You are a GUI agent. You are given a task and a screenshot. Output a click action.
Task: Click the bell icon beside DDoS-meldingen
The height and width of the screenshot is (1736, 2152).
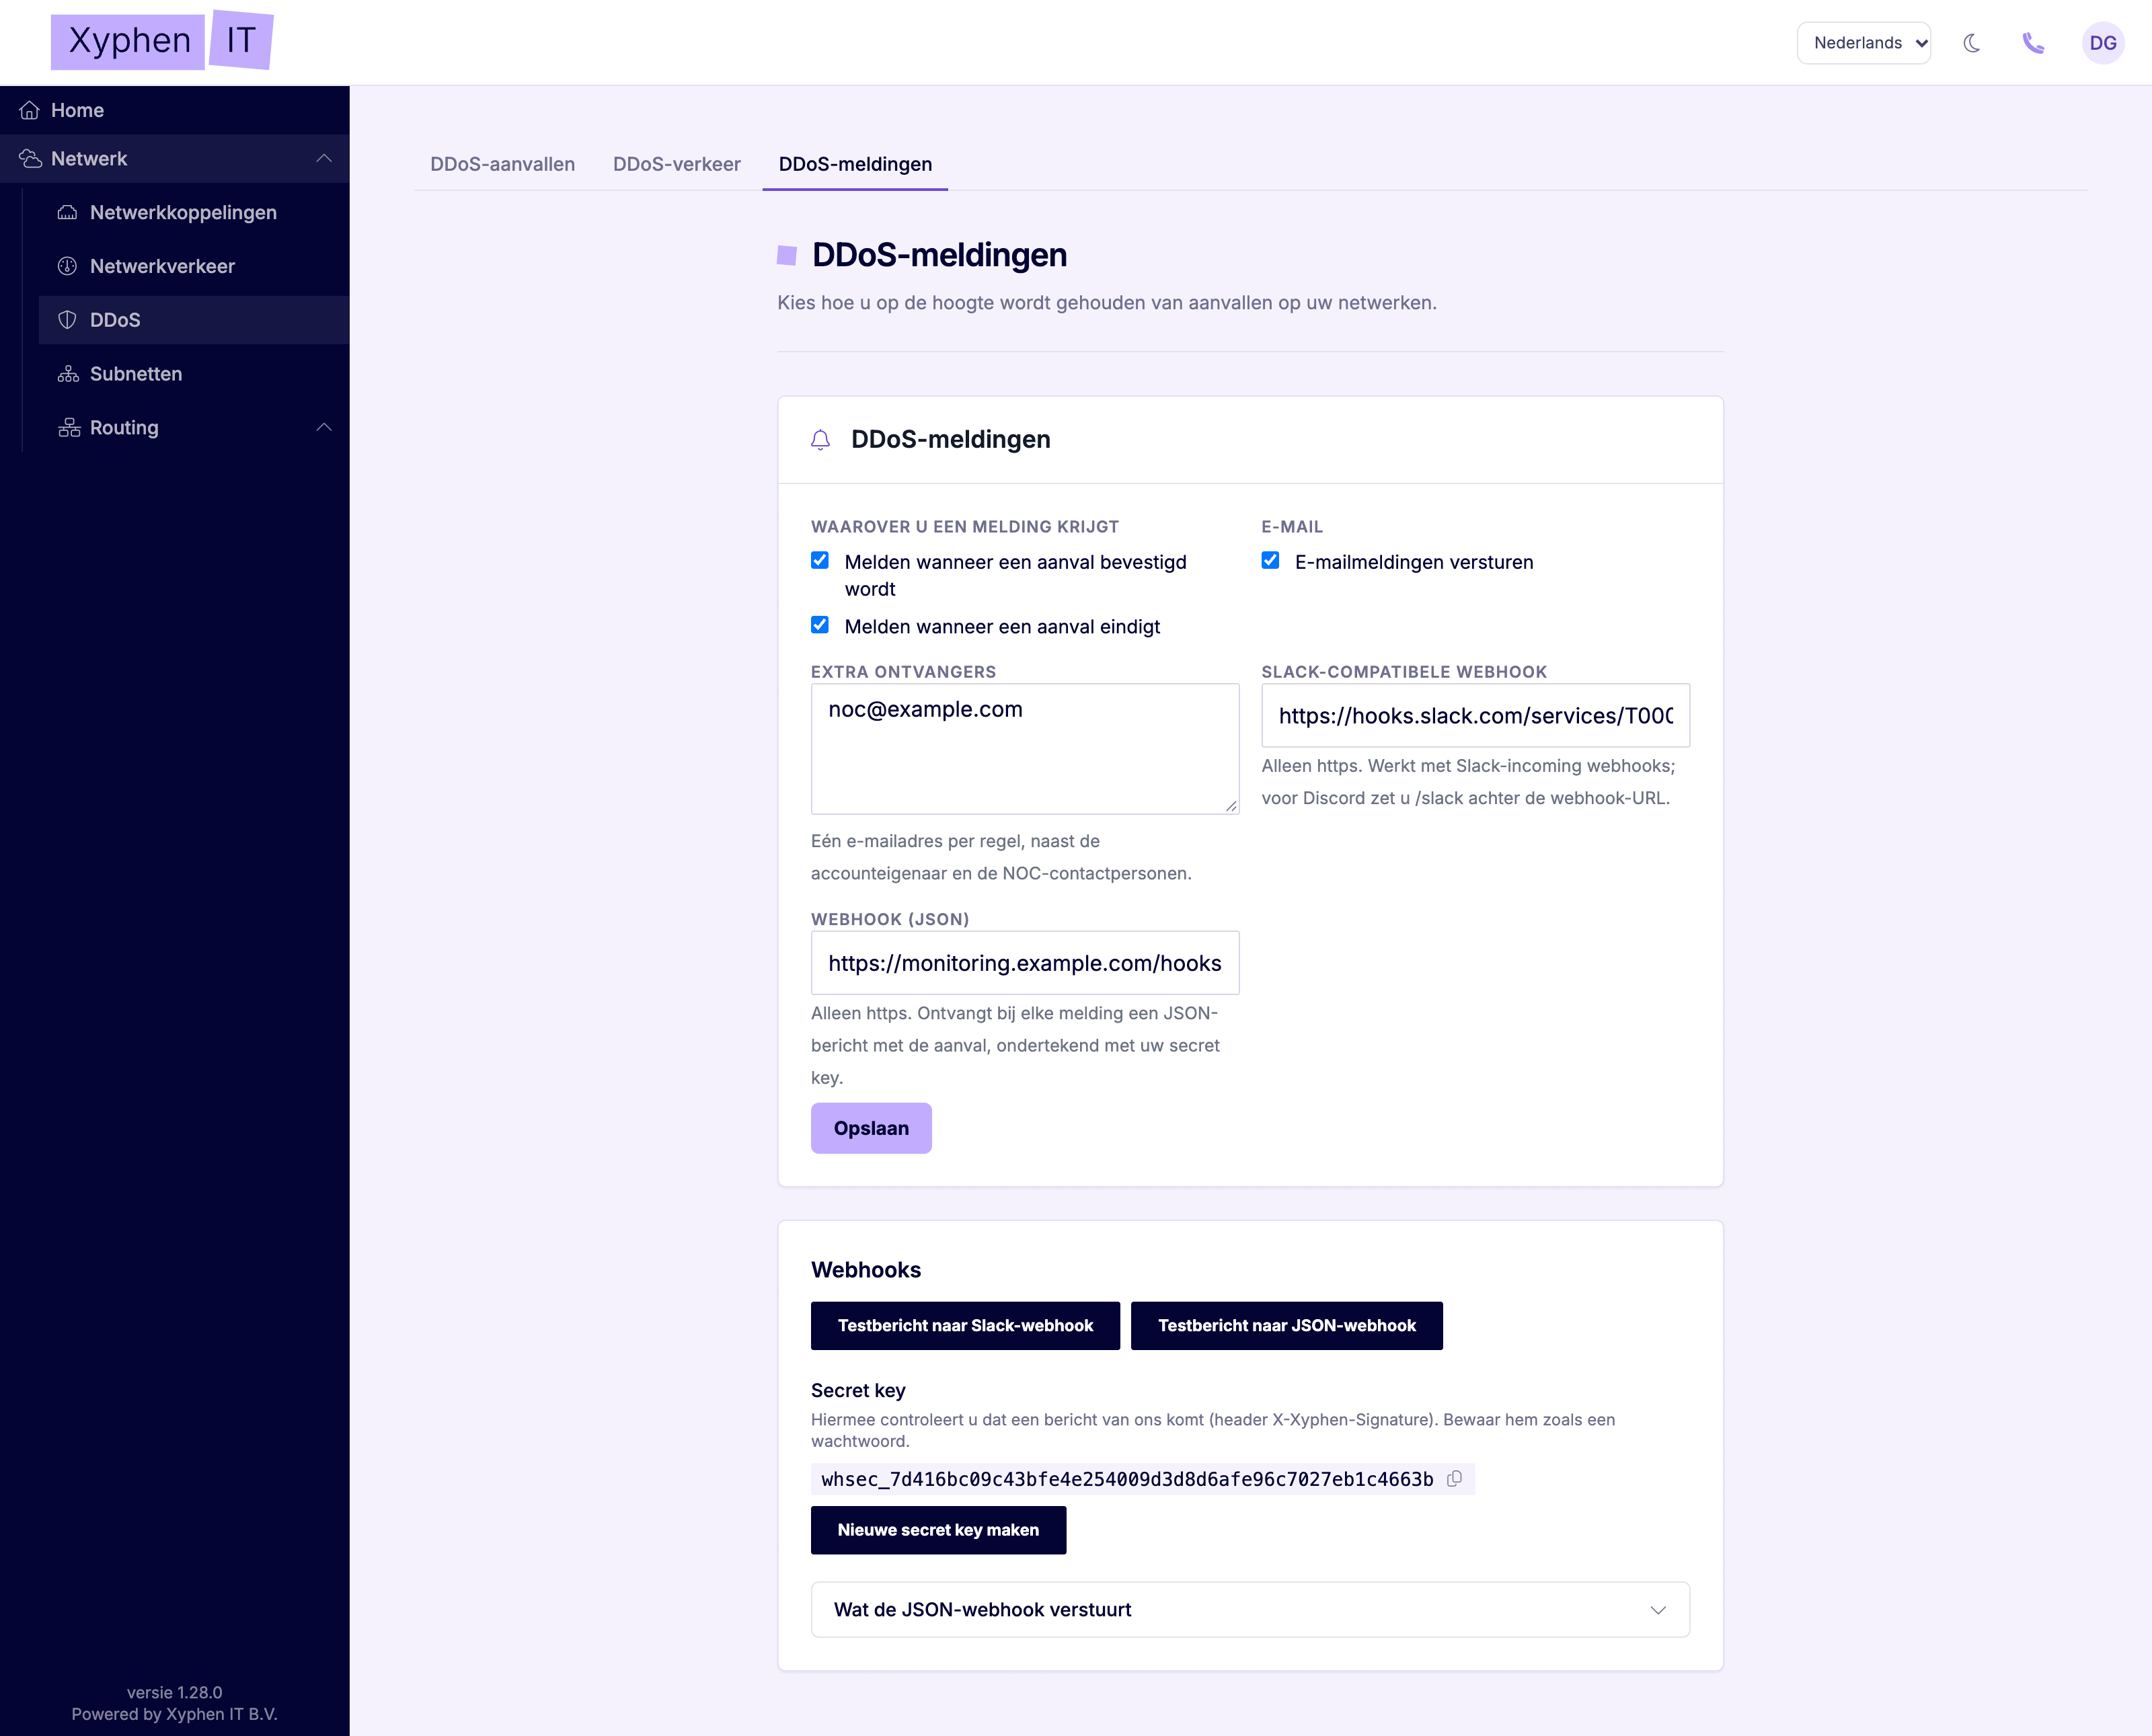[x=820, y=440]
